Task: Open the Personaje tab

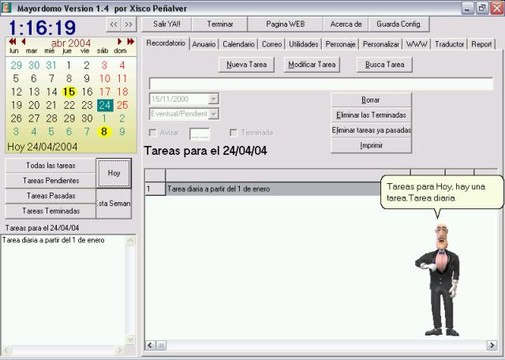Action: click(x=340, y=44)
